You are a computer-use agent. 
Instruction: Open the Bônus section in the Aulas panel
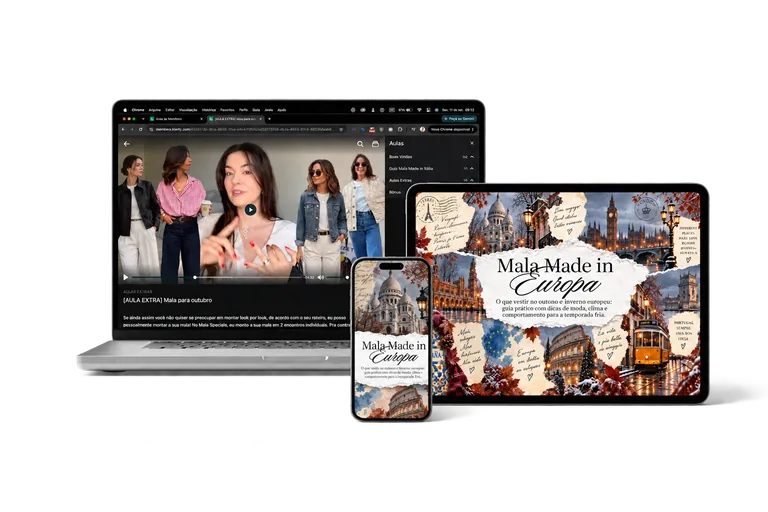(x=396, y=192)
